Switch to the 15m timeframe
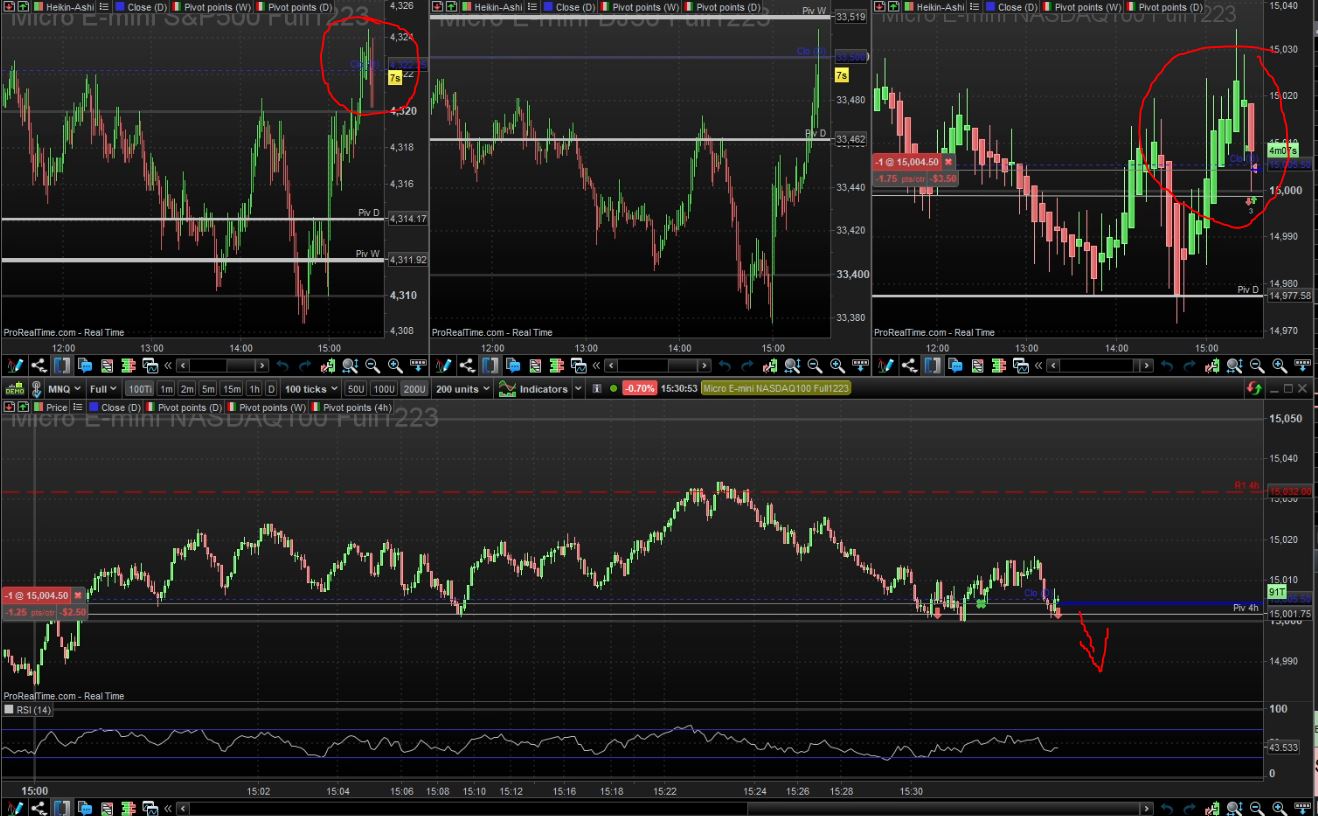The height and width of the screenshot is (816, 1318). click(x=232, y=389)
